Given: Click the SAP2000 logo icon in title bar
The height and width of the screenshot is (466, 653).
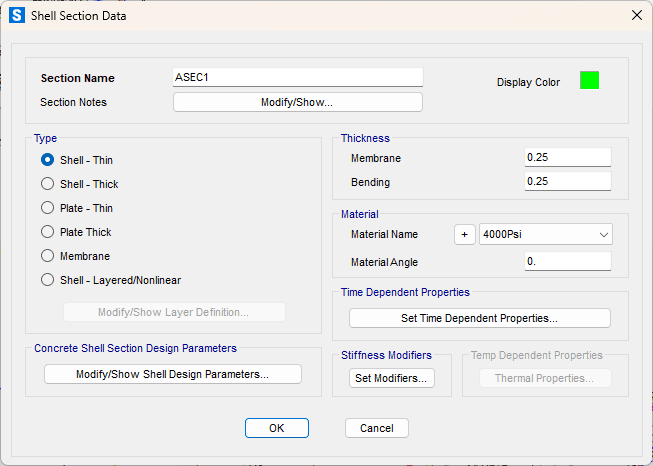Looking at the screenshot, I should click(17, 15).
